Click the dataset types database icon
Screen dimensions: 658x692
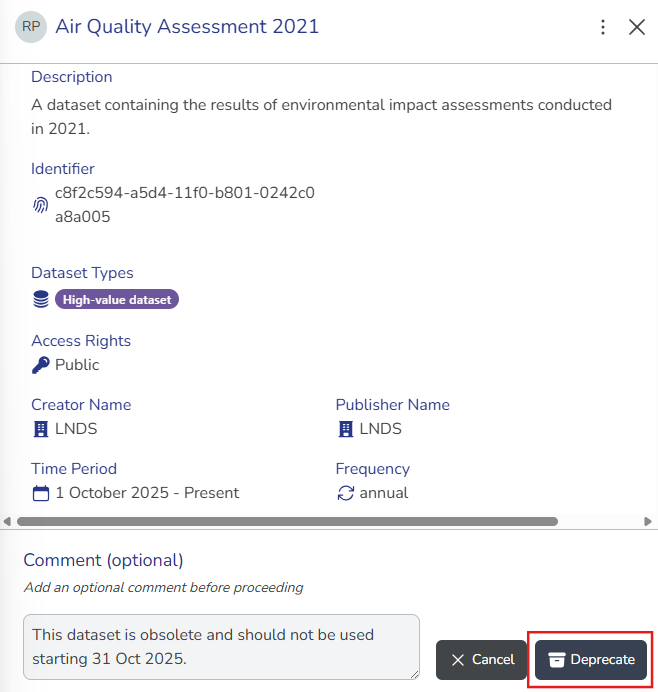pos(41,299)
